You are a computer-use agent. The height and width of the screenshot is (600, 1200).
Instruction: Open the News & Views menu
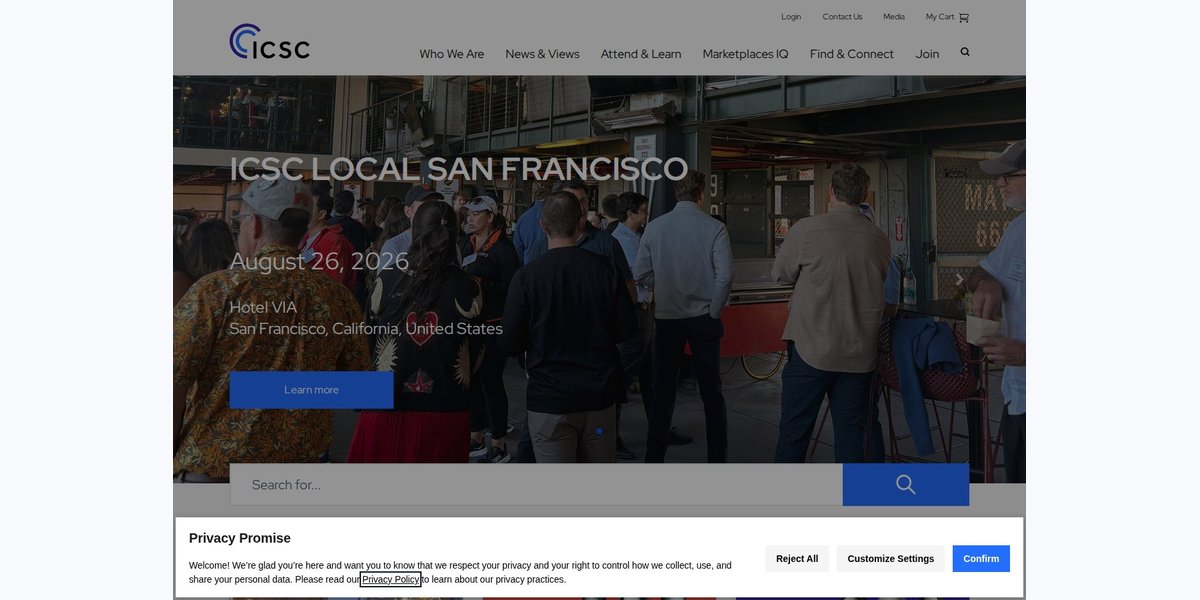[x=542, y=54]
